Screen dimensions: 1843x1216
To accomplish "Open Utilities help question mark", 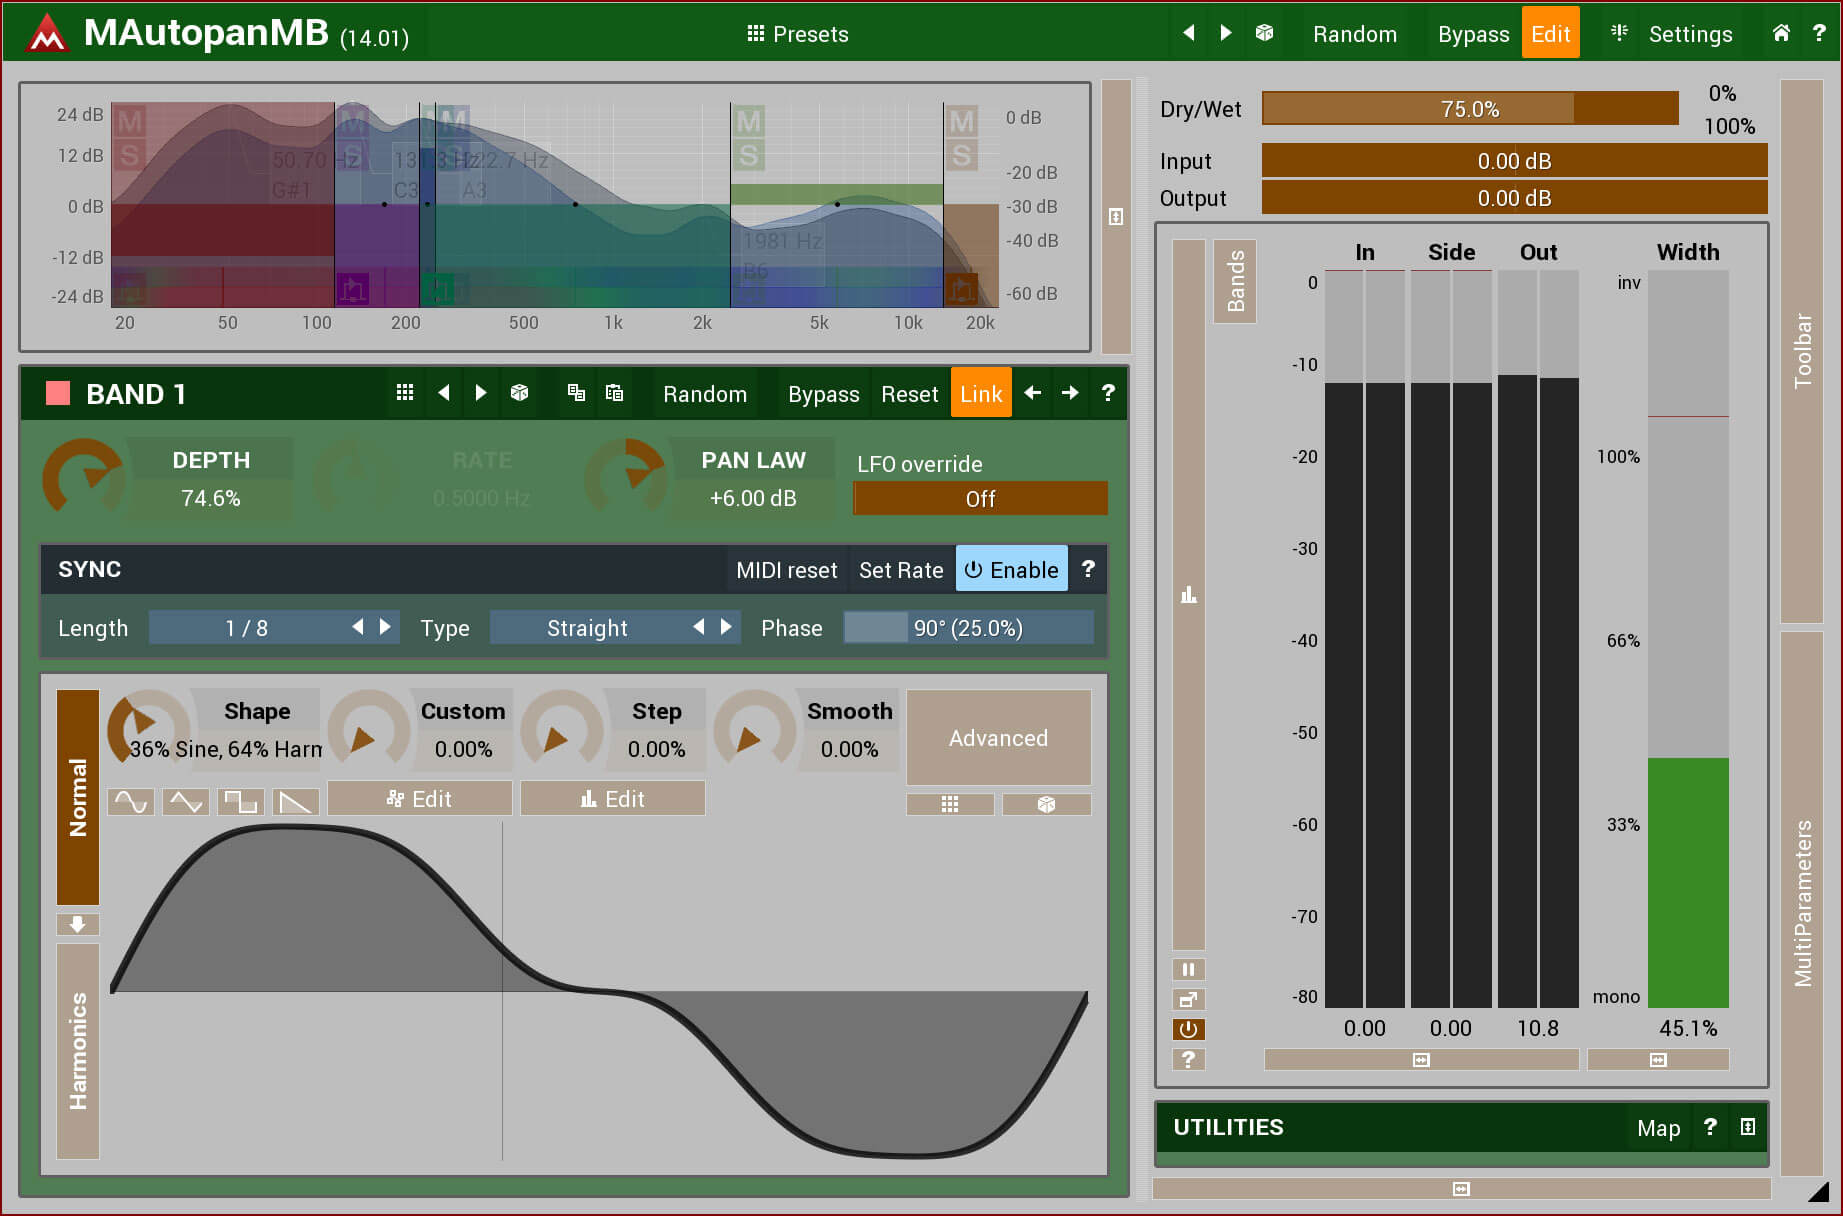I will click(x=1710, y=1127).
